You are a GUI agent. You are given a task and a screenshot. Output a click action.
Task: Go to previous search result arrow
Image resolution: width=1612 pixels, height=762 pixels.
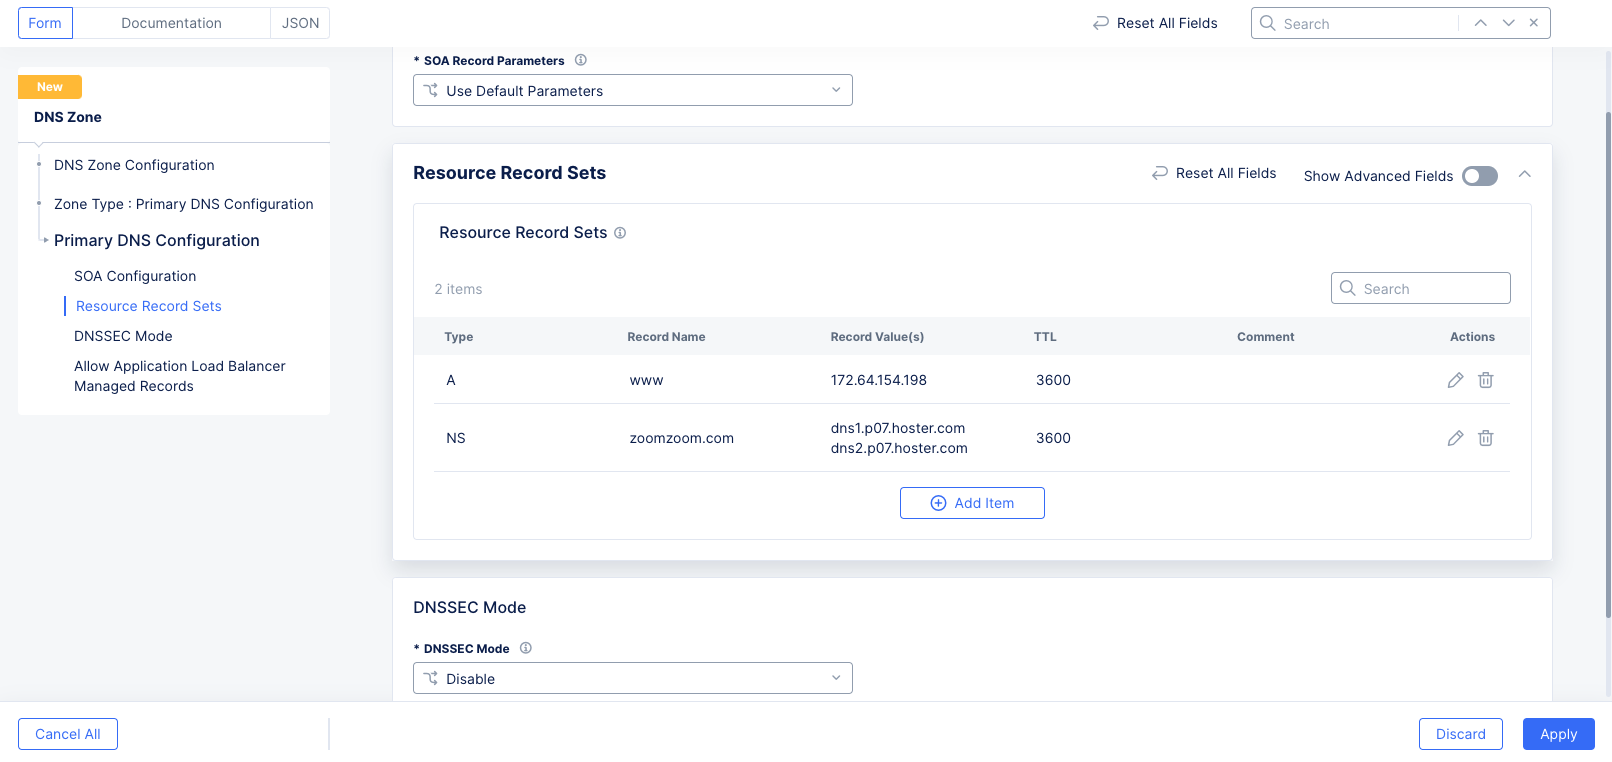[x=1480, y=23]
